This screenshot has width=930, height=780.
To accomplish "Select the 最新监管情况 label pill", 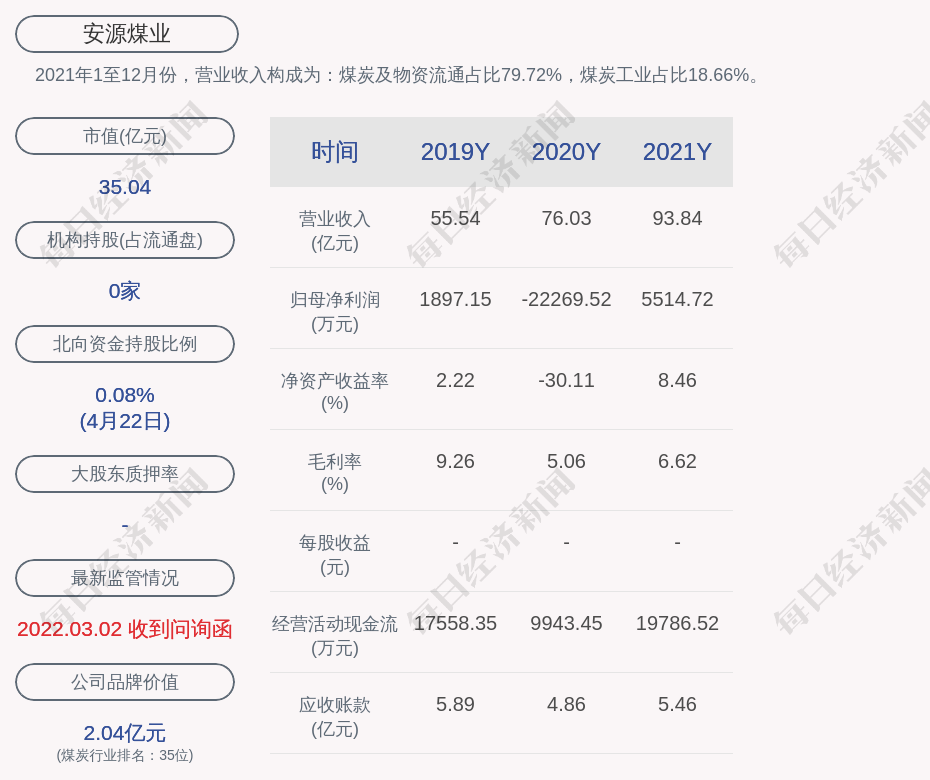I will [125, 578].
